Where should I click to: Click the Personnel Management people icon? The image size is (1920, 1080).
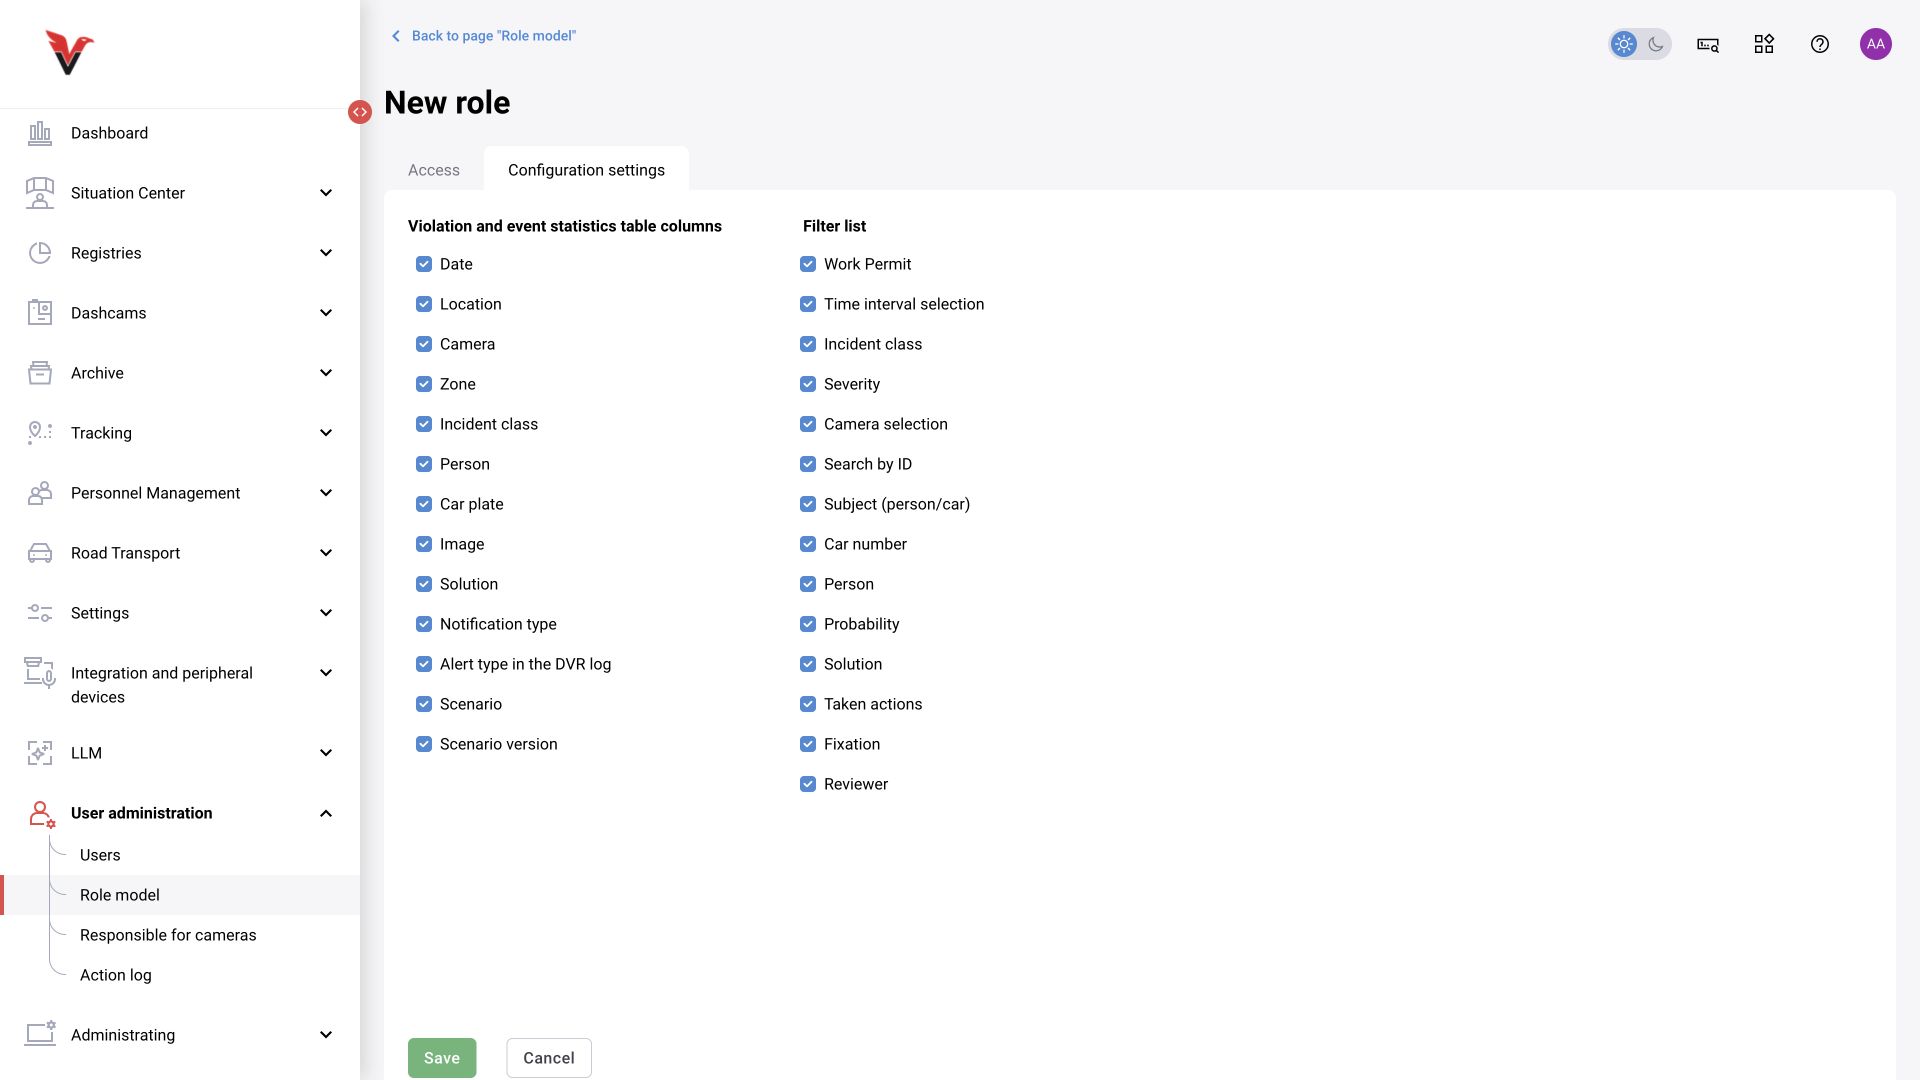coord(40,493)
